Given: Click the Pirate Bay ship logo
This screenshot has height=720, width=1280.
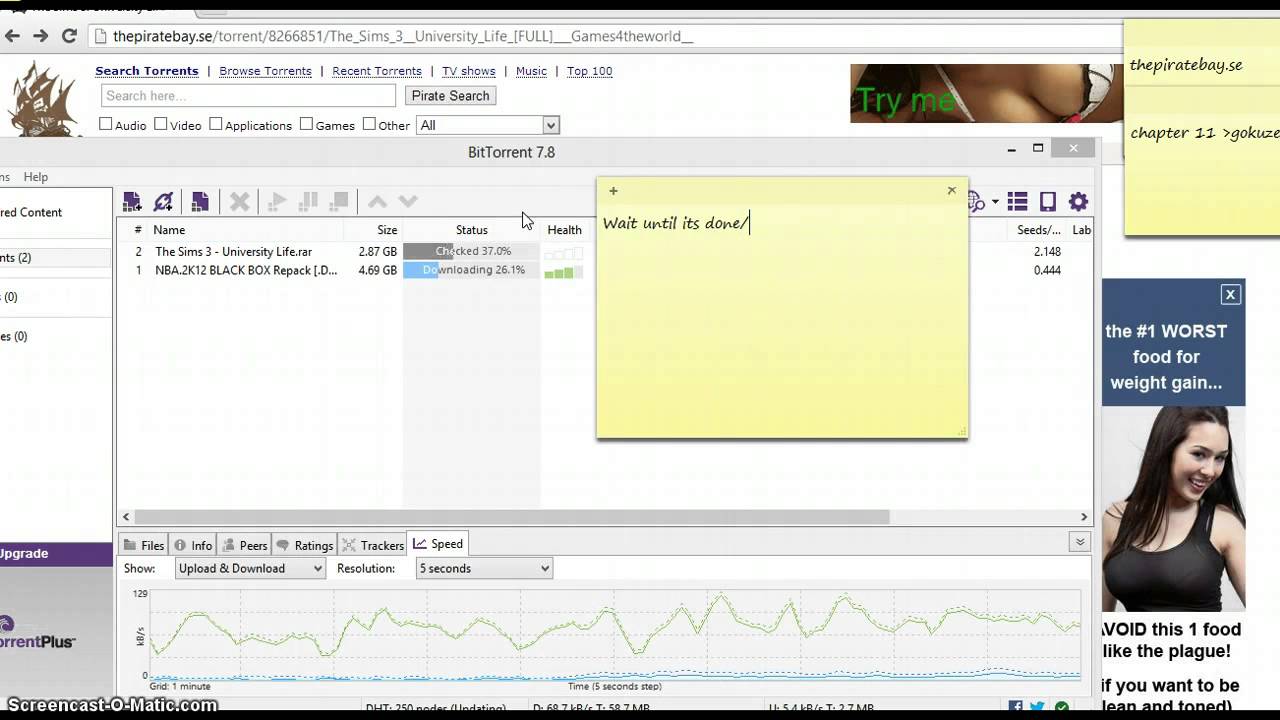Looking at the screenshot, I should [43, 98].
